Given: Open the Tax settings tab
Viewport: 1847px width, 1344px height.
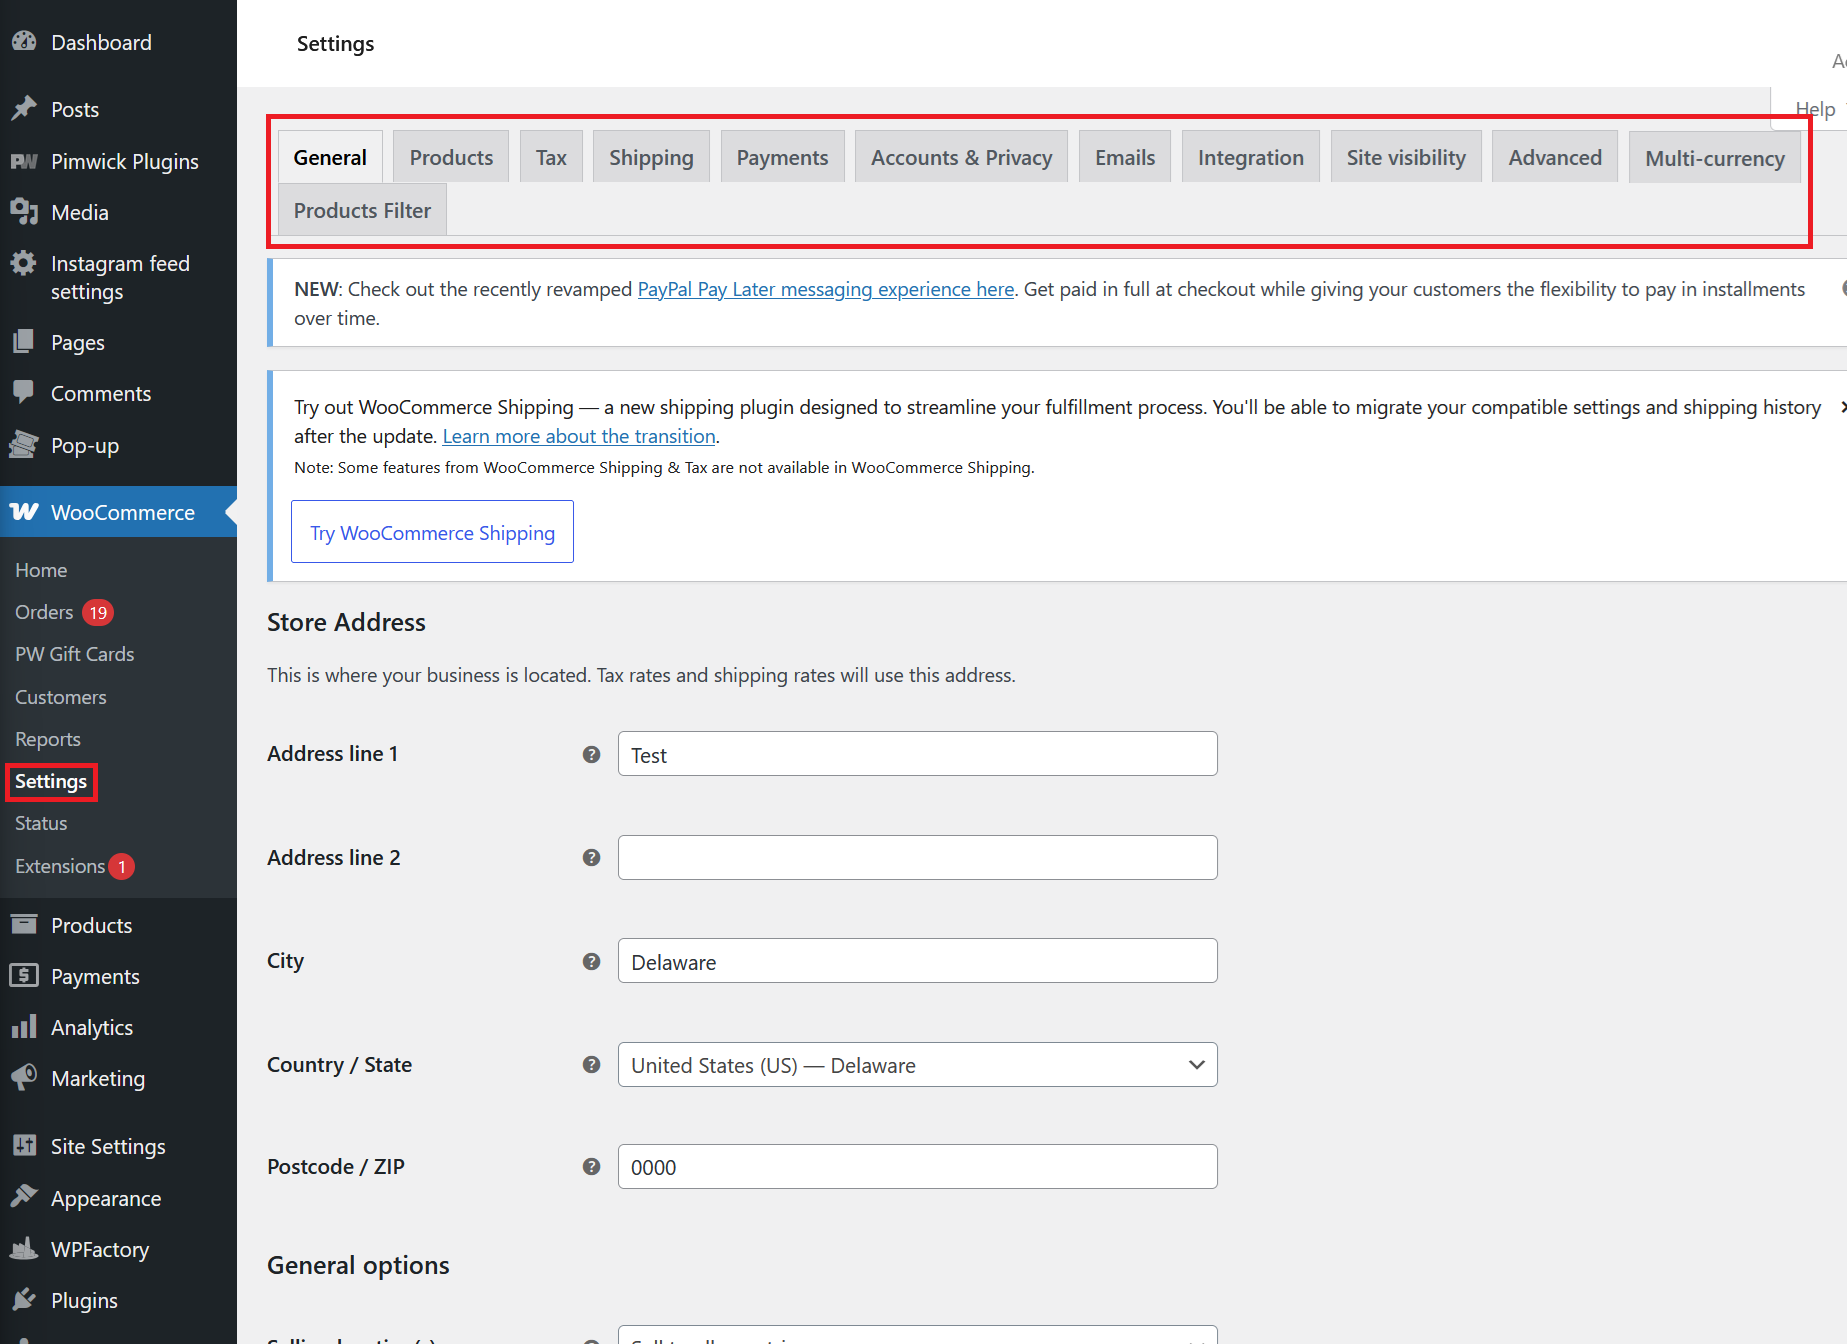Looking at the screenshot, I should [551, 157].
